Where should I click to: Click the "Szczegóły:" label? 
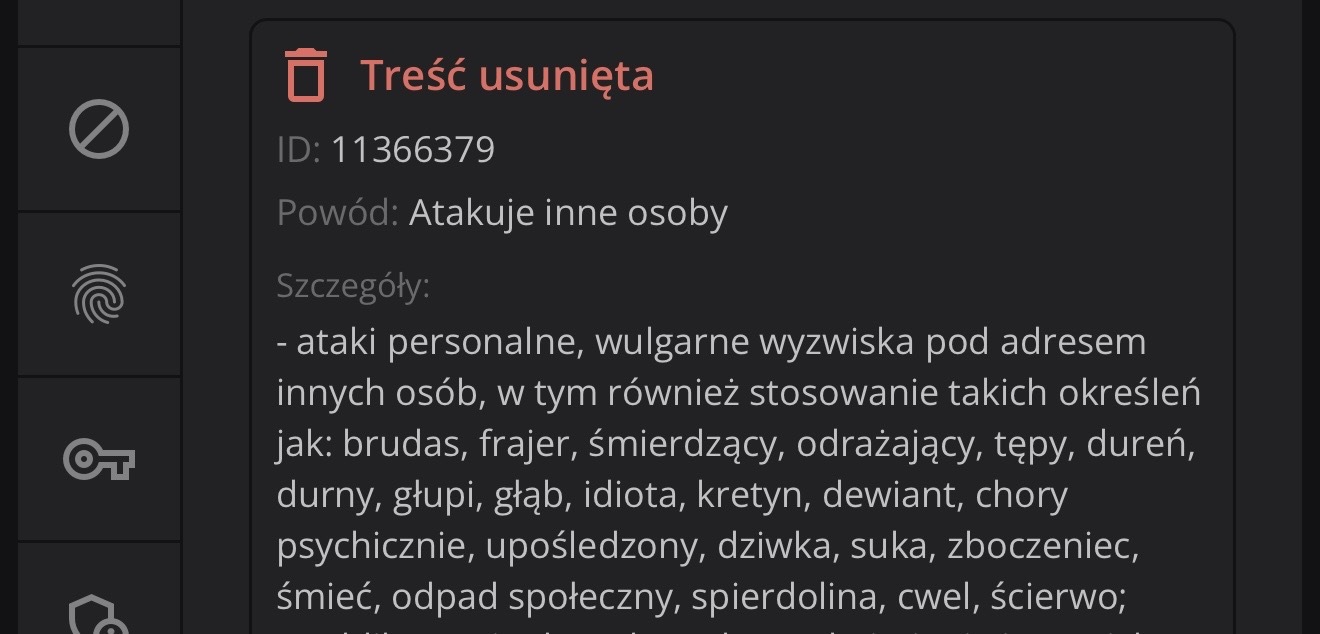[x=353, y=286]
